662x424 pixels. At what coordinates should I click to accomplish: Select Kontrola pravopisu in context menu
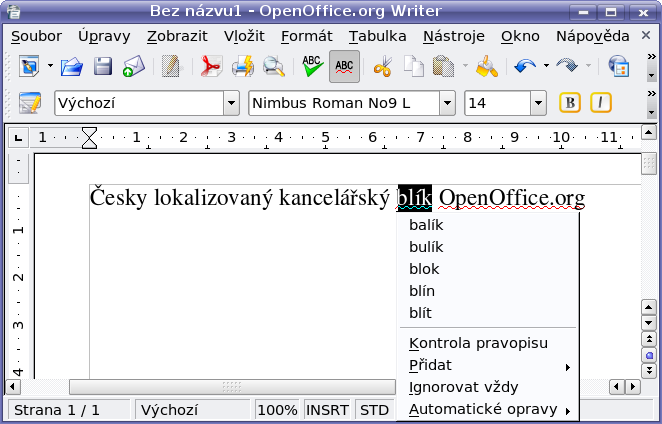(488, 343)
